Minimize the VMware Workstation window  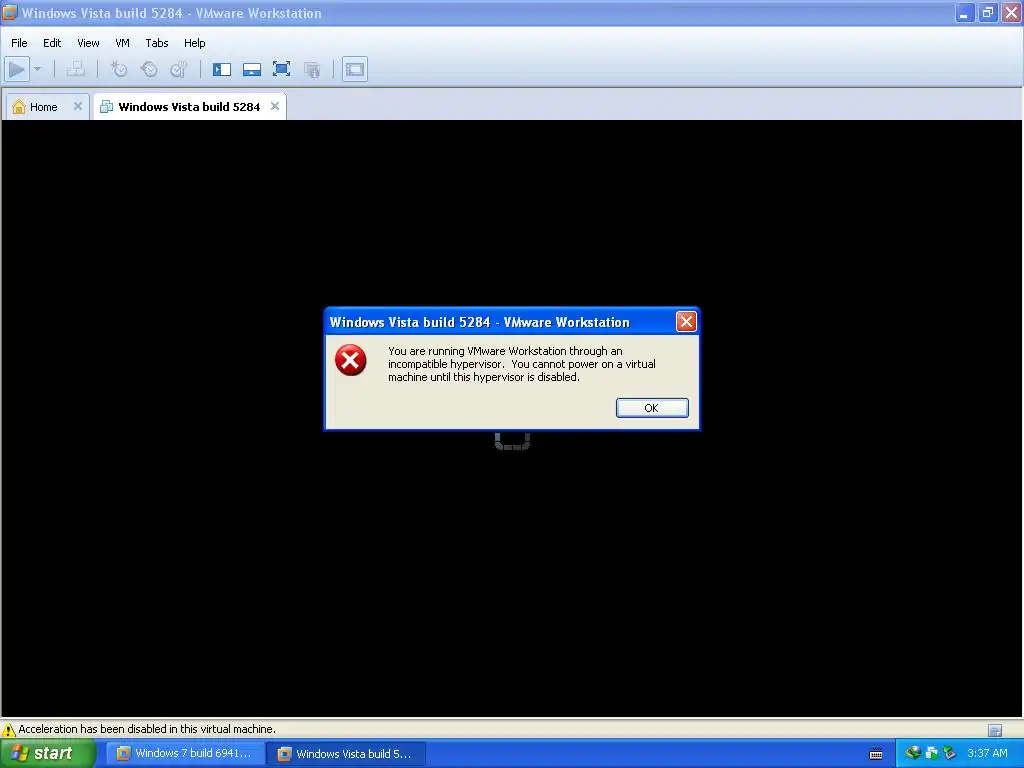(x=965, y=13)
